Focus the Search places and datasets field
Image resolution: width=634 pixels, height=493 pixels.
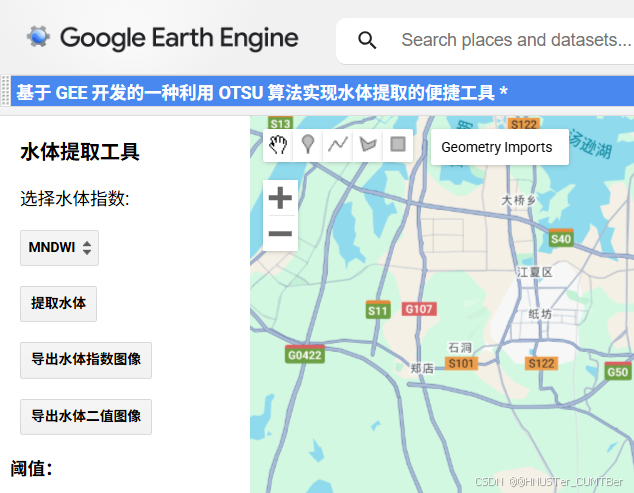pyautogui.click(x=516, y=40)
